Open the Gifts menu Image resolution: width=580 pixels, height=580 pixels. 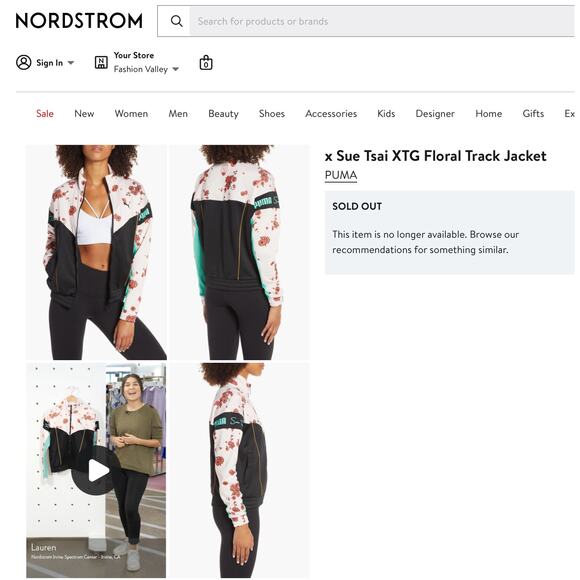[x=533, y=114]
